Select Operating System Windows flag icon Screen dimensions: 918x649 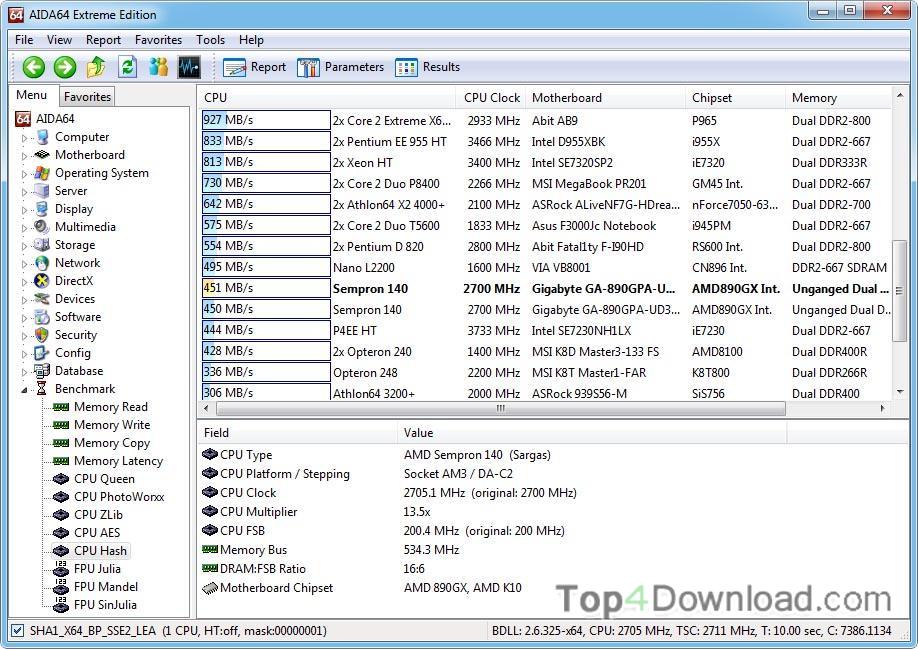pos(42,173)
